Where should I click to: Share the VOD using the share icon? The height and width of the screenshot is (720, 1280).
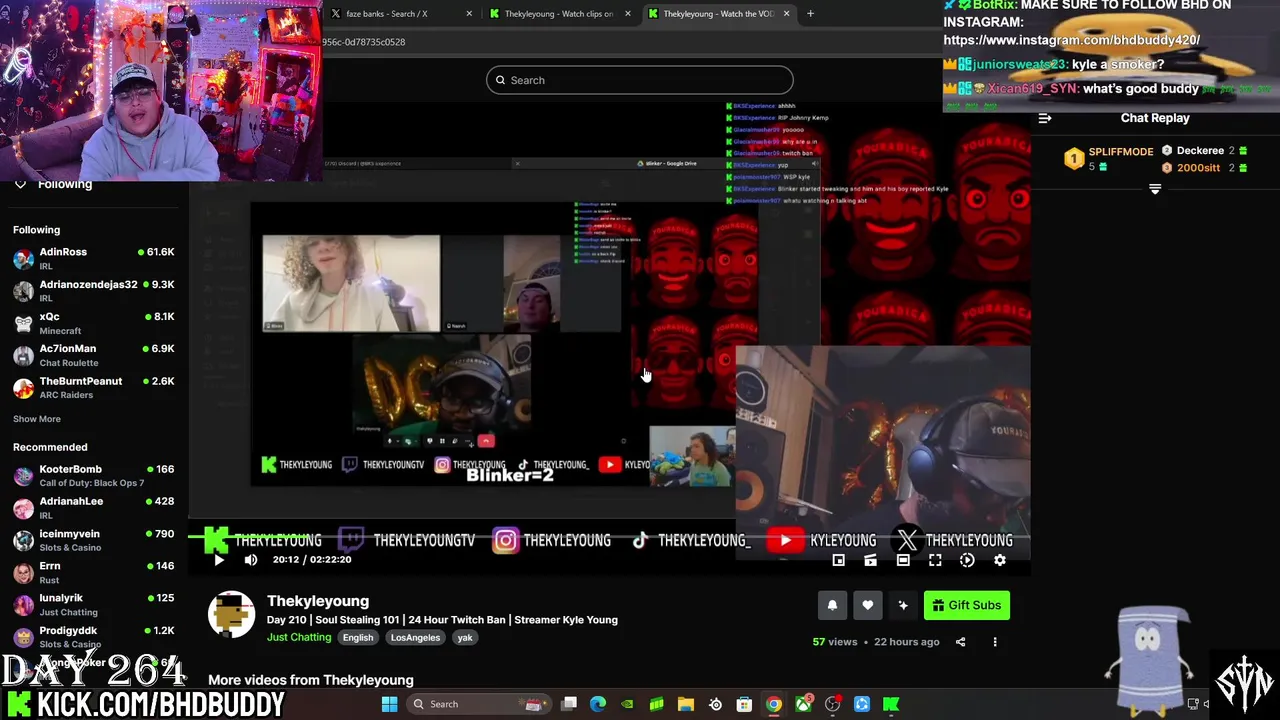[960, 642]
